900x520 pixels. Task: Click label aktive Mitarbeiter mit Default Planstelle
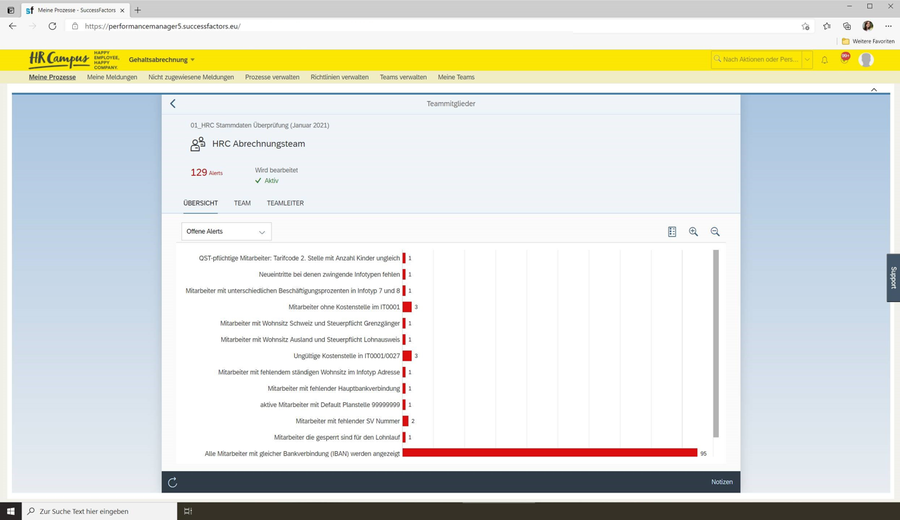[x=330, y=405]
